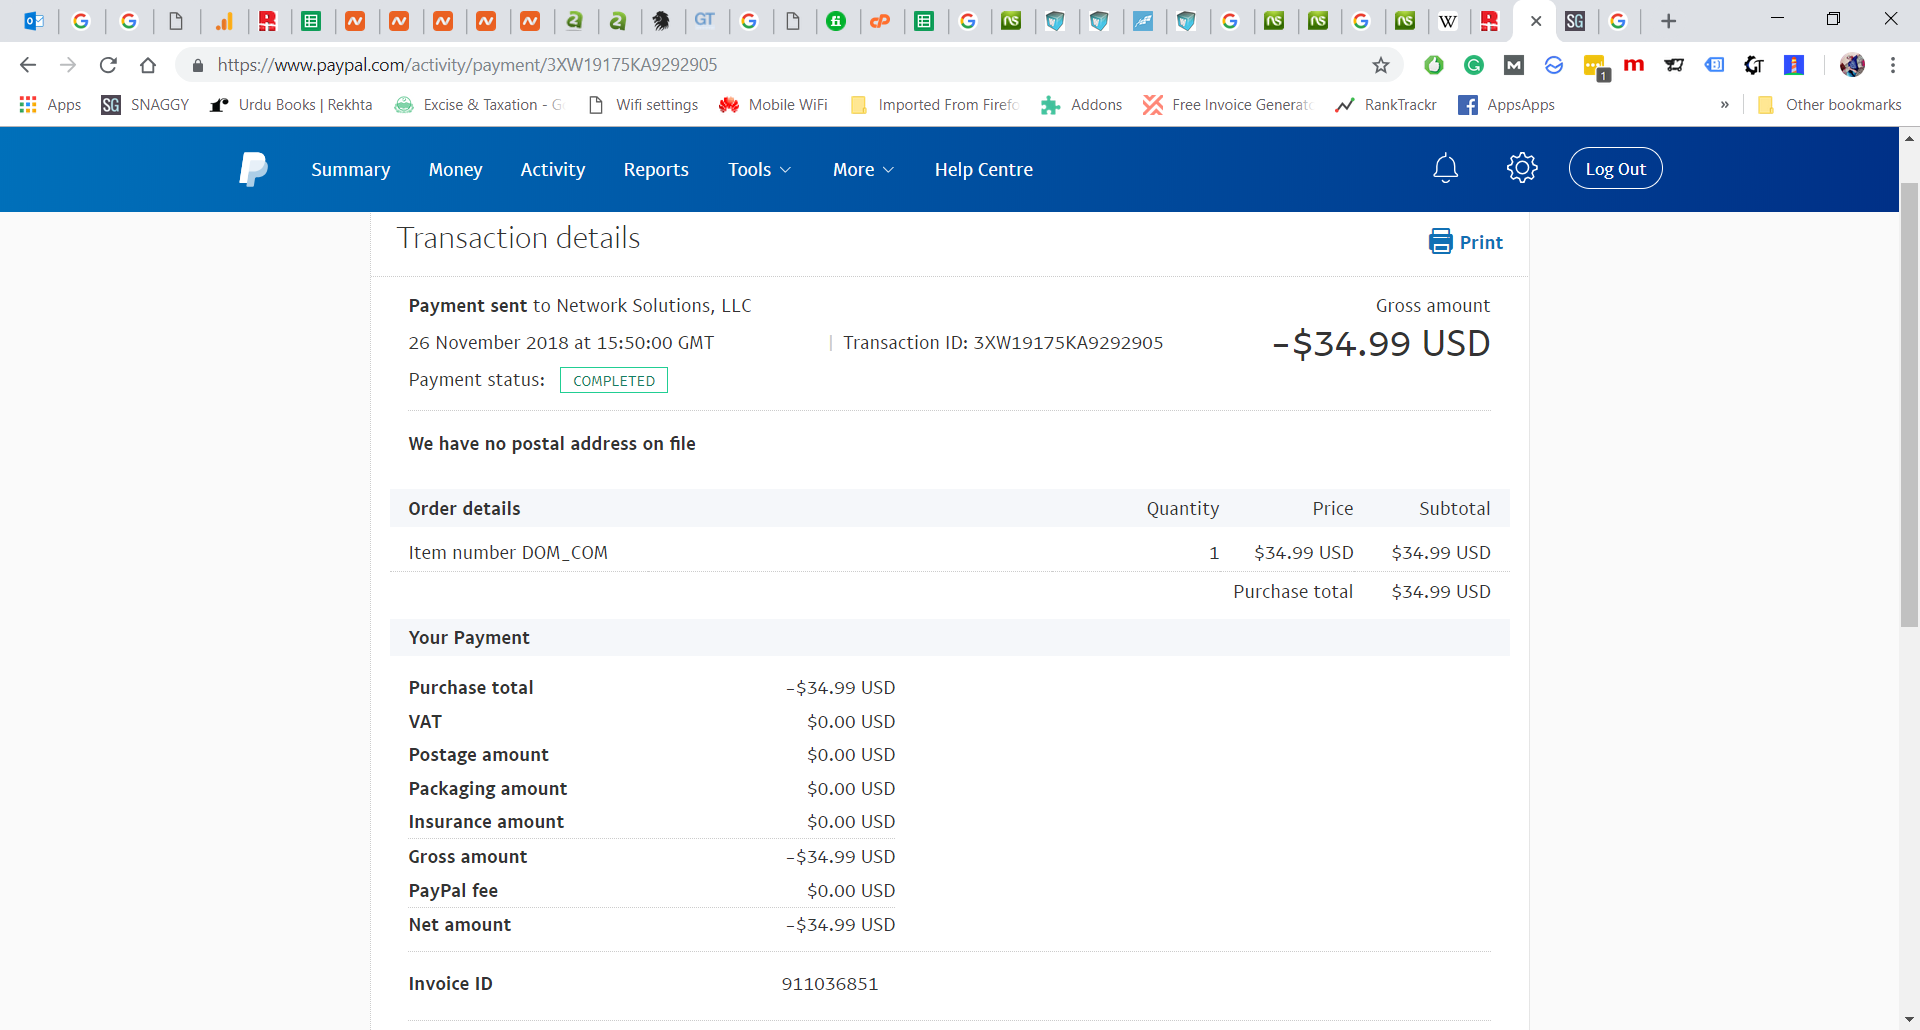Open the Activity page
This screenshot has width=1920, height=1030.
click(x=553, y=169)
